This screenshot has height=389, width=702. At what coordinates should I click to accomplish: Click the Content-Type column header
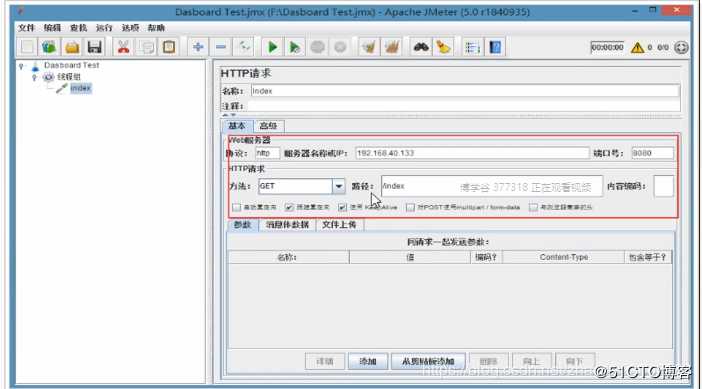pyautogui.click(x=563, y=257)
